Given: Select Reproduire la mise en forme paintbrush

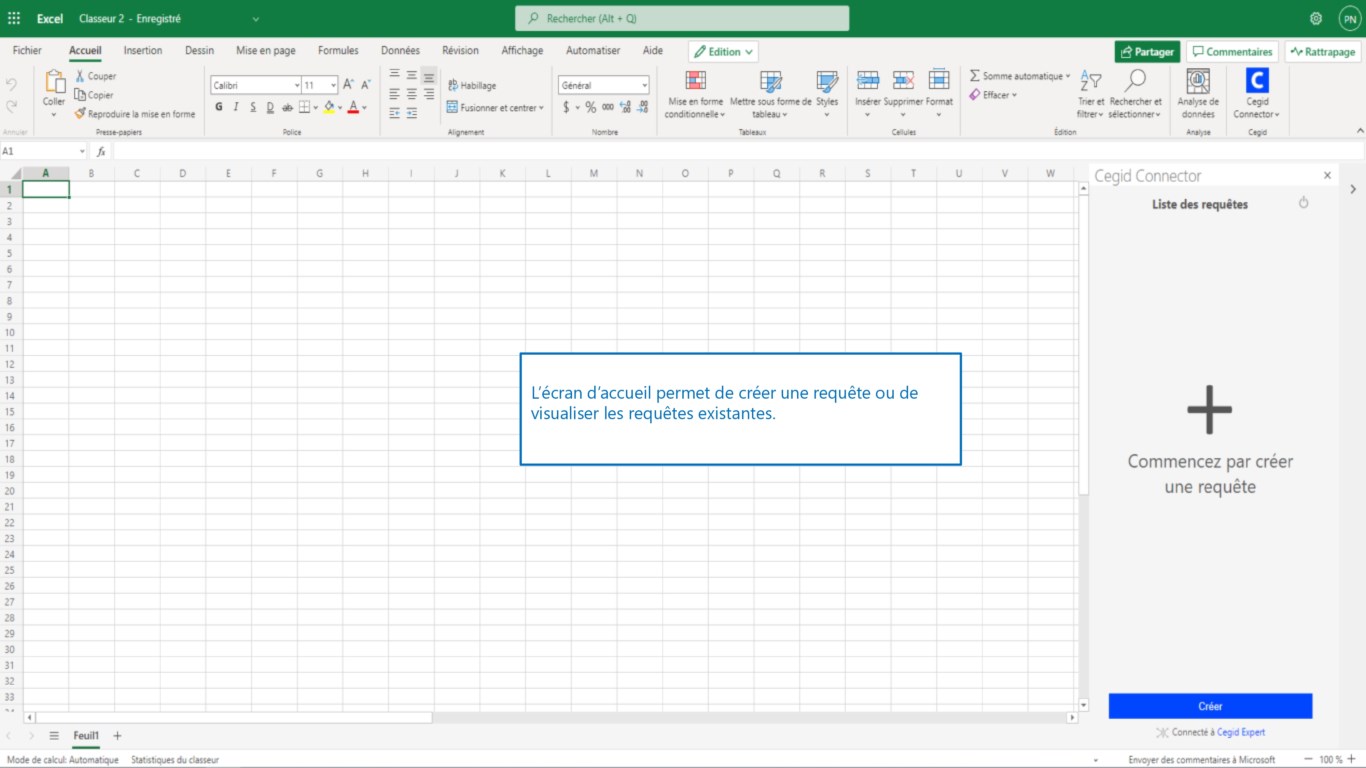Looking at the screenshot, I should tap(80, 114).
